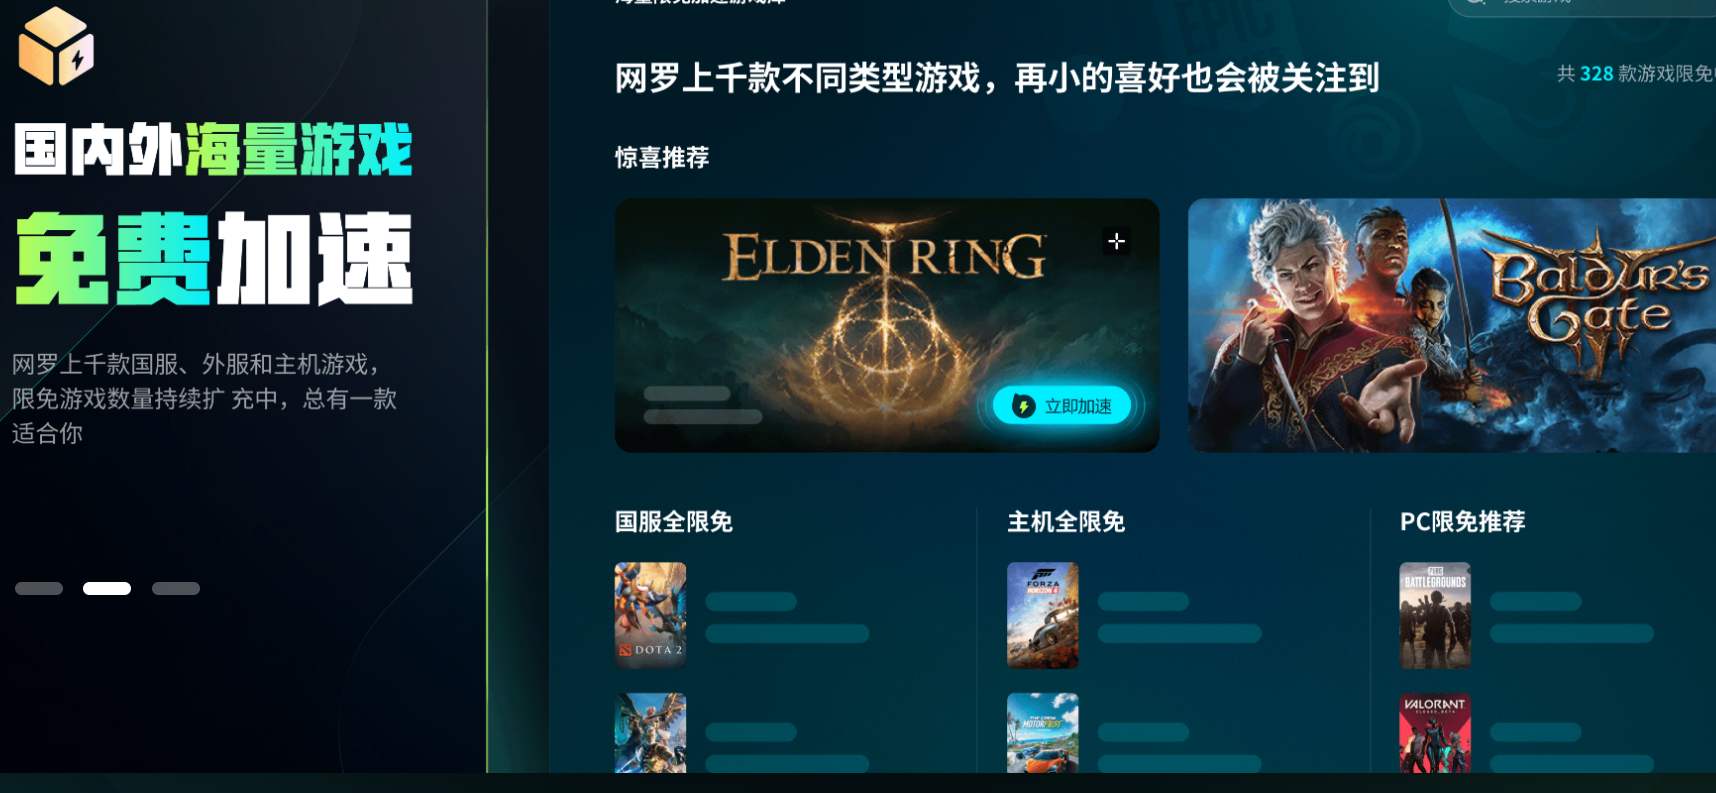This screenshot has width=1716, height=793.
Task: Select the 国服全限免 section heading
Action: pos(674,522)
